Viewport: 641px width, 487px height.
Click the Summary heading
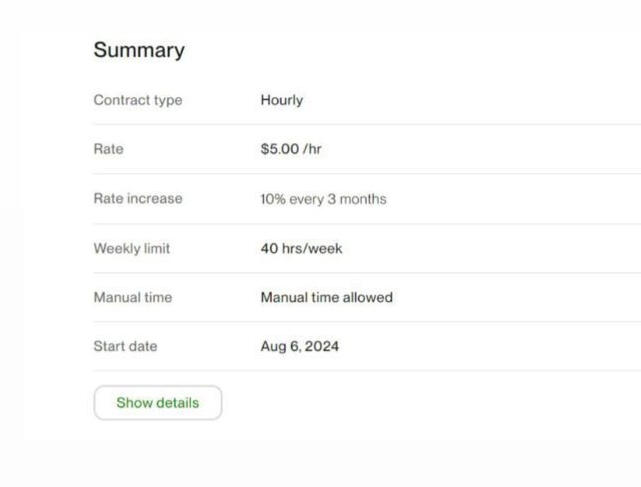[x=139, y=51]
